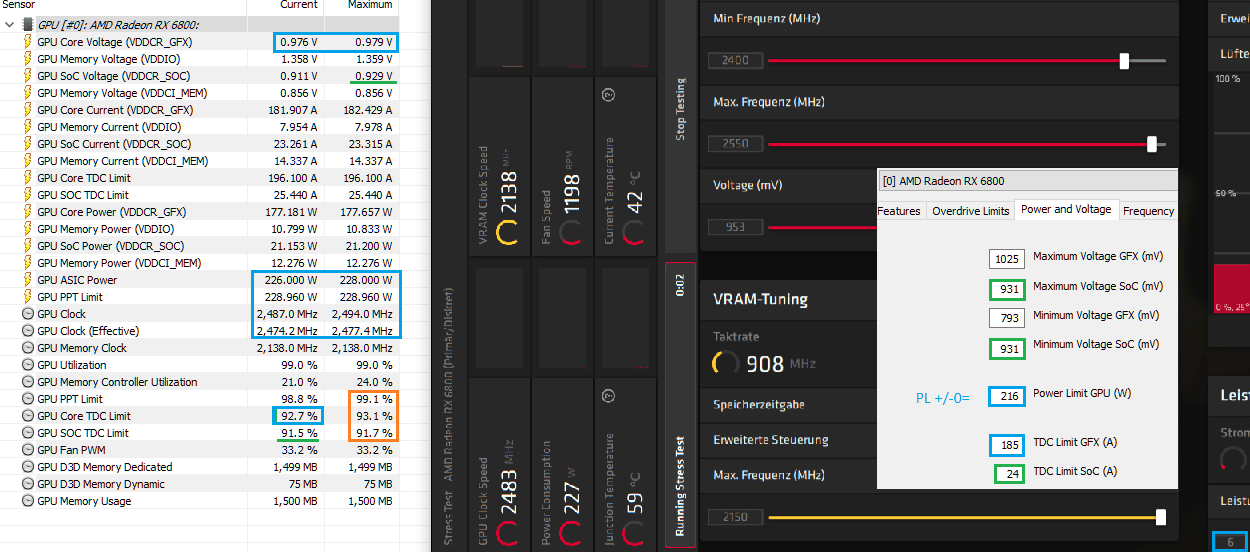1250x552 pixels.
Task: Click the Min Frequenz slider handle
Action: pyautogui.click(x=1124, y=61)
